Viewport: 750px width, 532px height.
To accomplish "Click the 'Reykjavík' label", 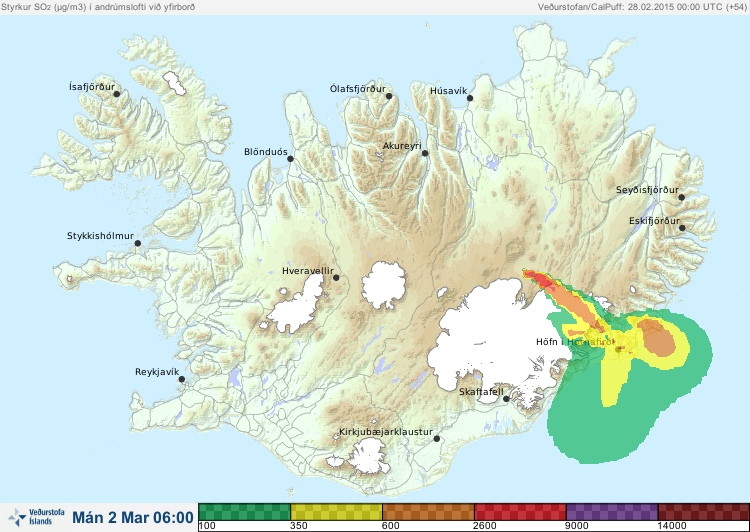I will [157, 372].
